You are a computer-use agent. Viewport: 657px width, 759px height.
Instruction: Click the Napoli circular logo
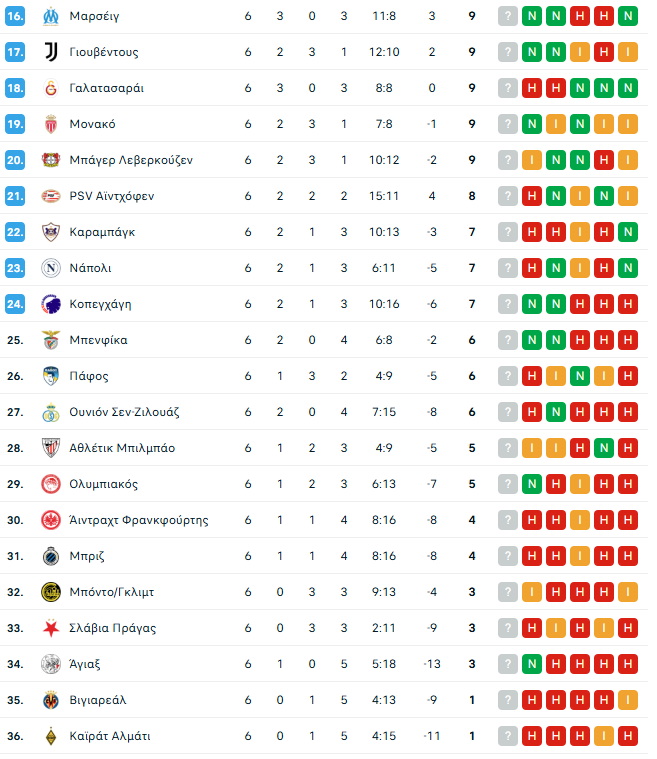click(50, 268)
